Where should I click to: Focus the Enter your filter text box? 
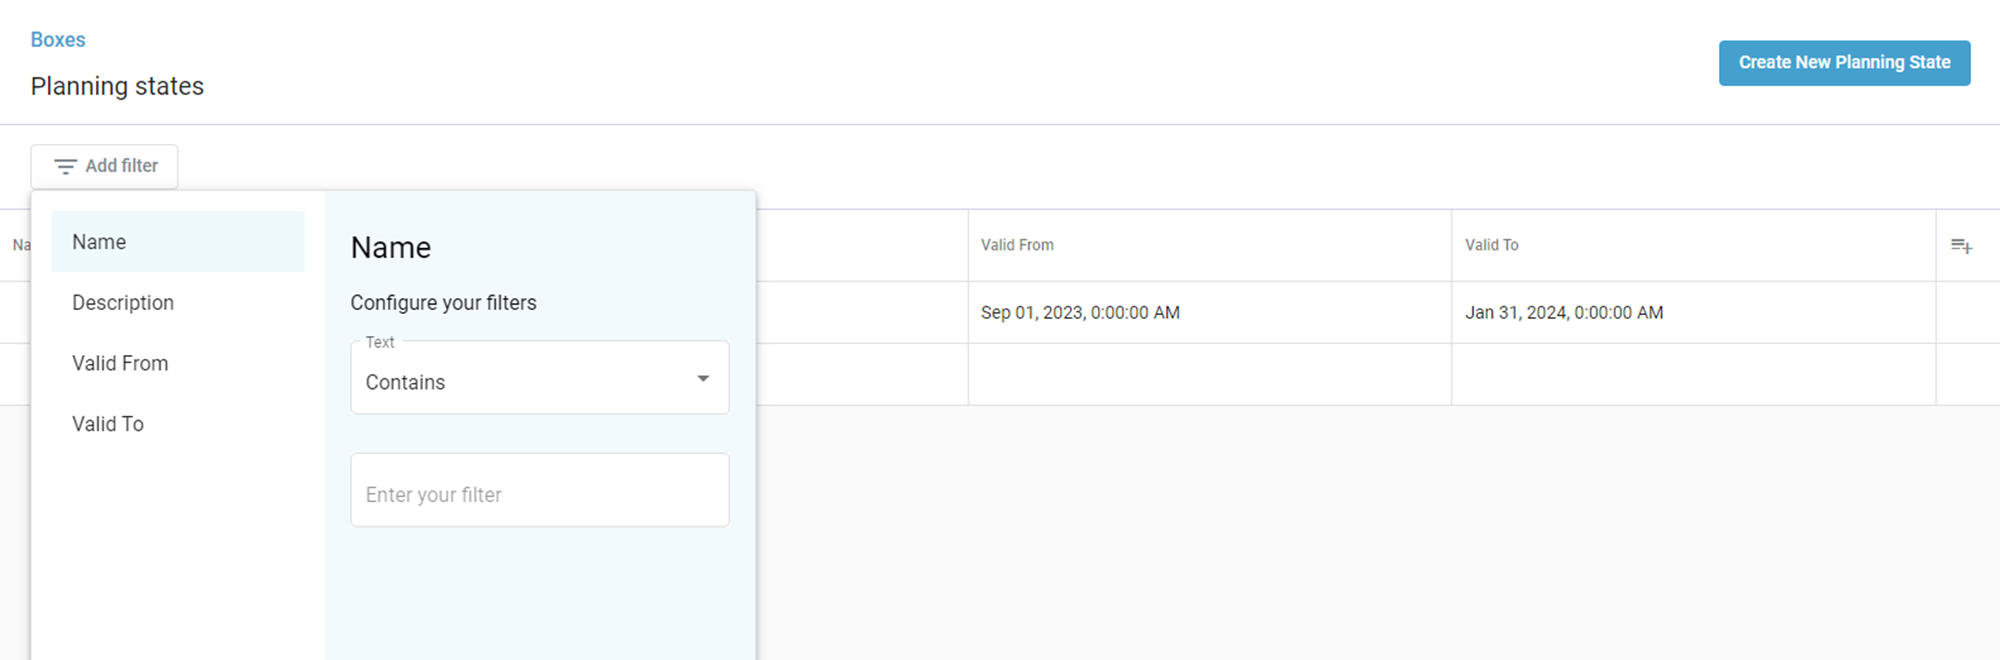tap(540, 490)
